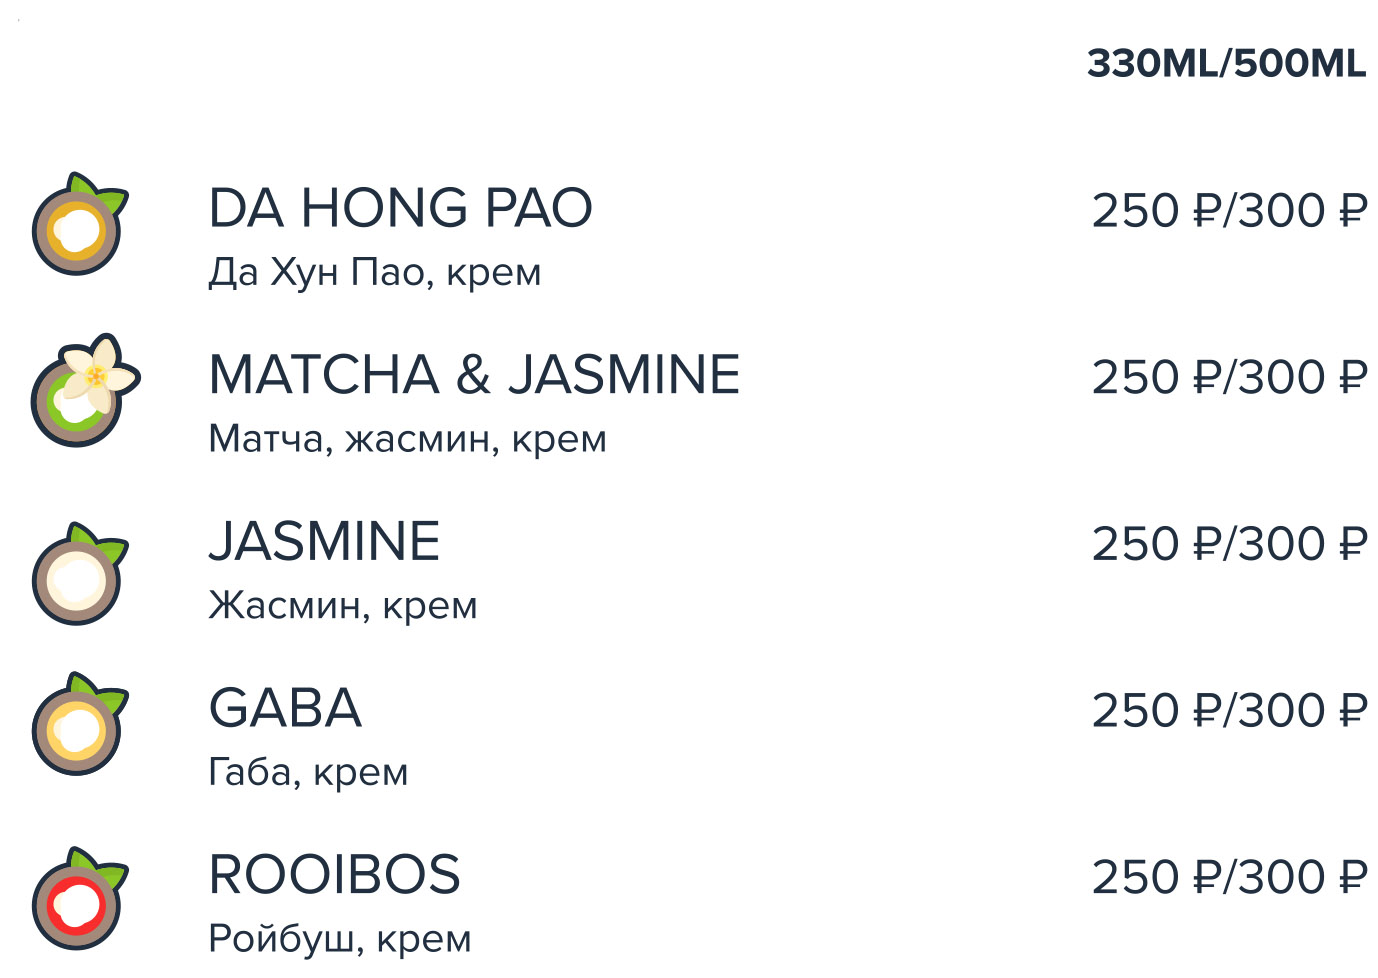
Task: Click the 330ML/500ML size header
Action: tap(1227, 63)
